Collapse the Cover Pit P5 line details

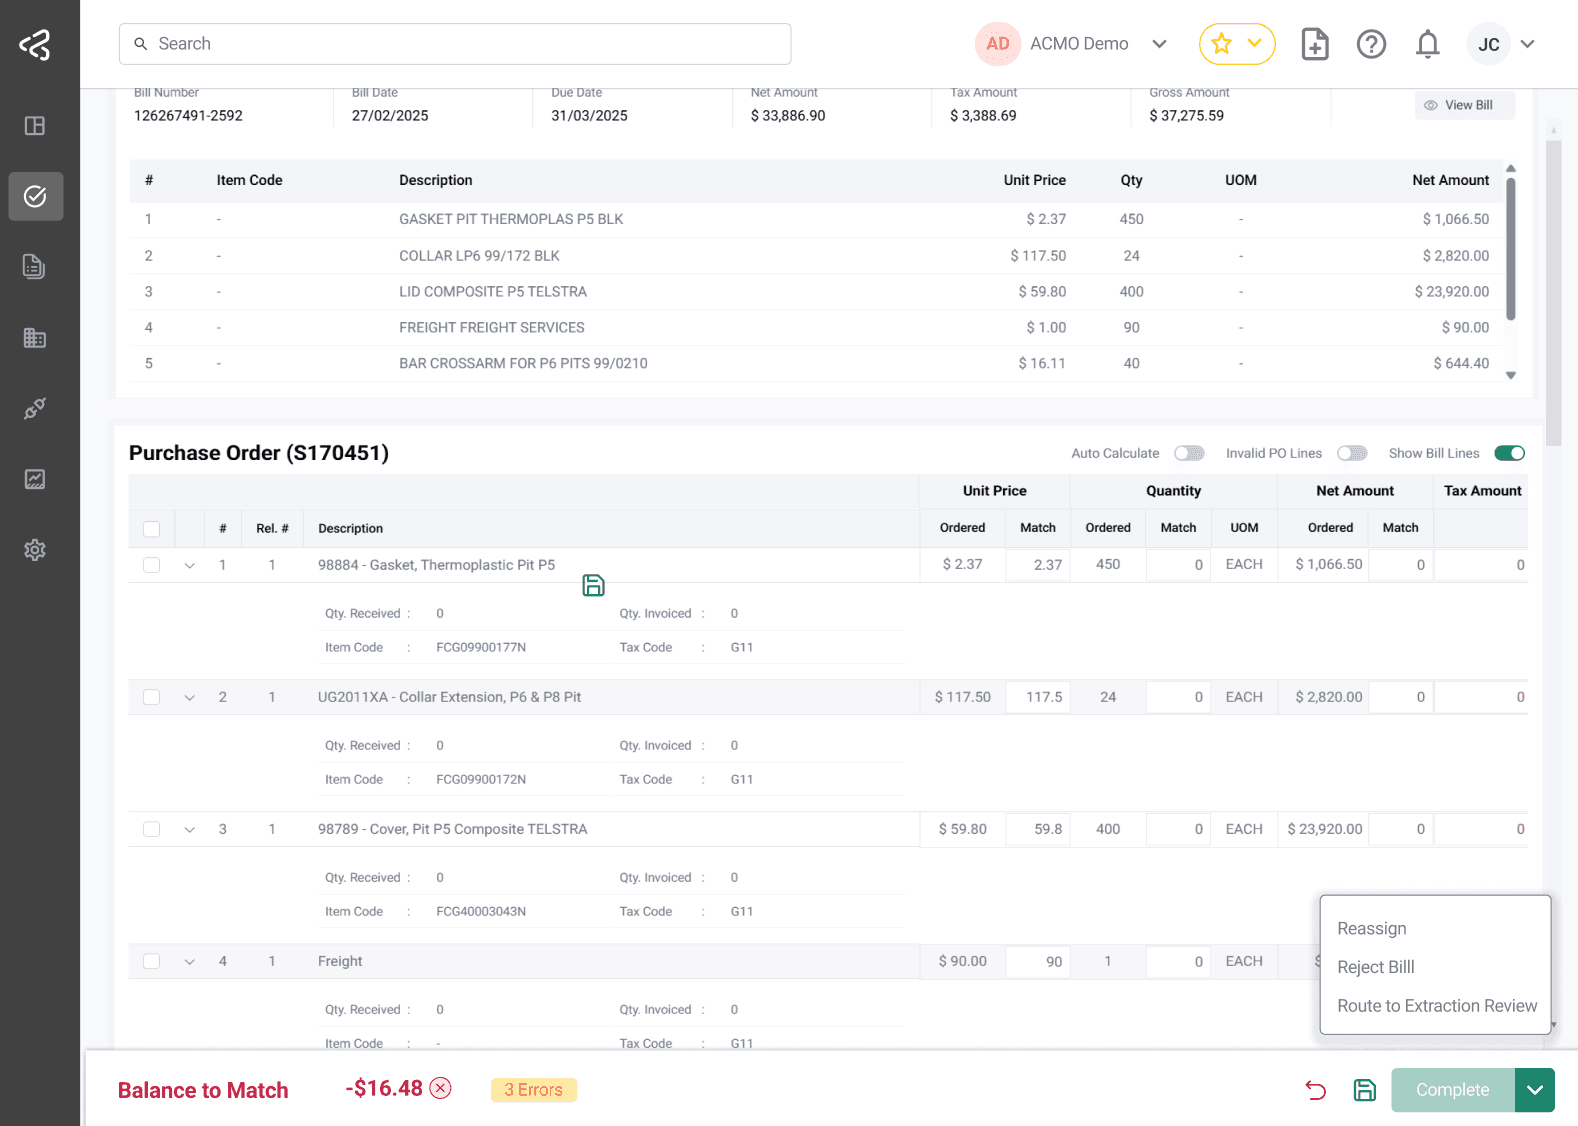(190, 830)
